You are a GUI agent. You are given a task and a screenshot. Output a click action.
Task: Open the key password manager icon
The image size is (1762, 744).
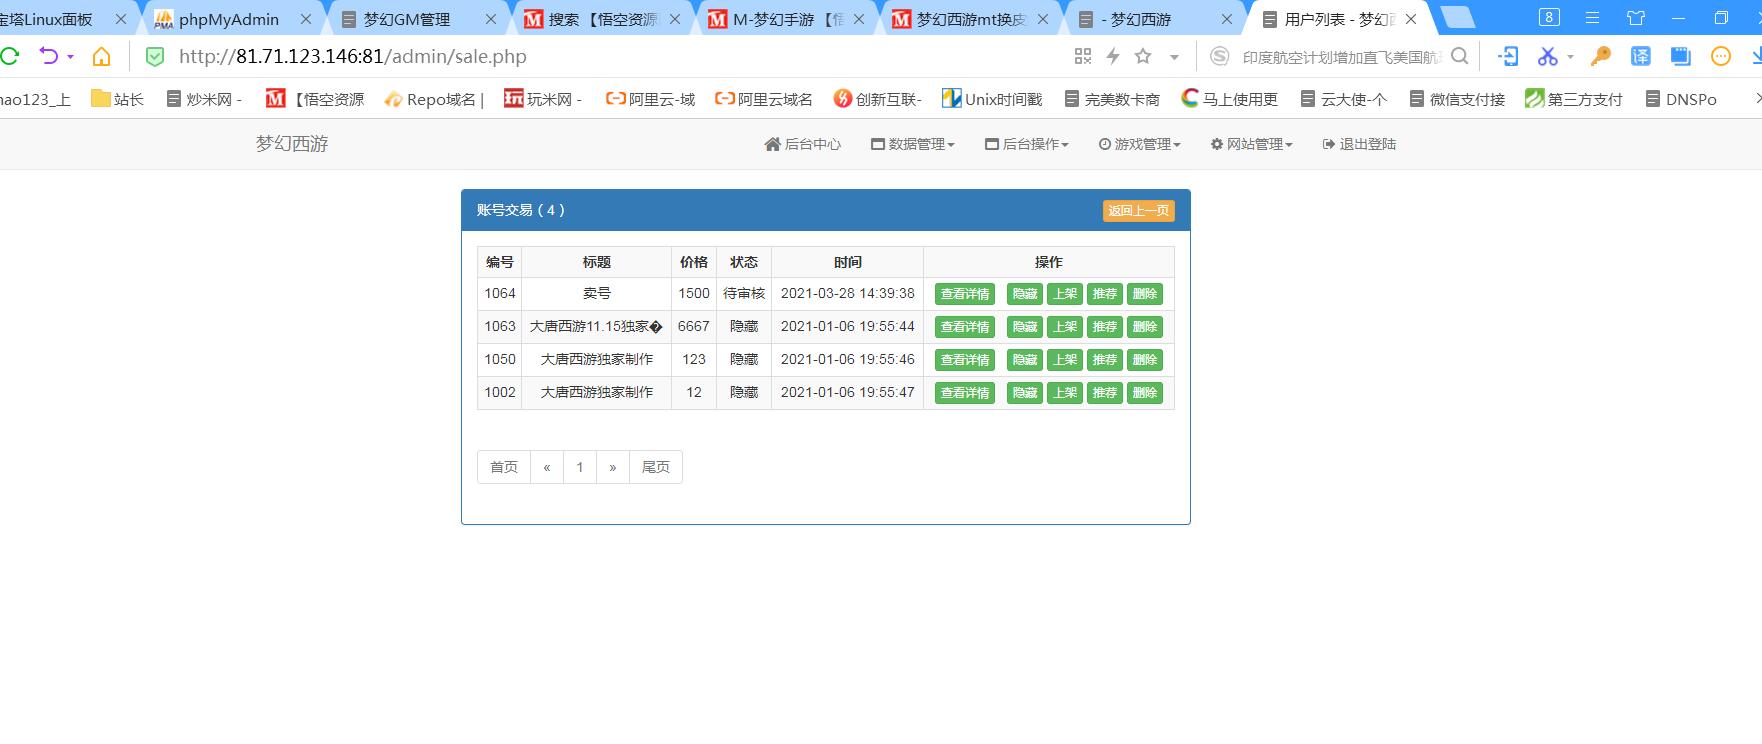coord(1601,57)
